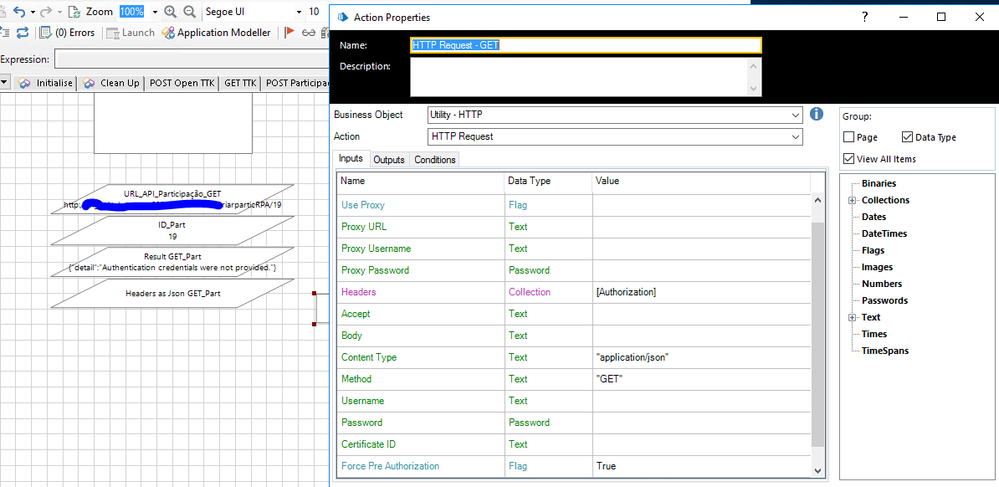The image size is (999, 487).
Task: Toggle the View All Items checkbox
Action: click(848, 159)
